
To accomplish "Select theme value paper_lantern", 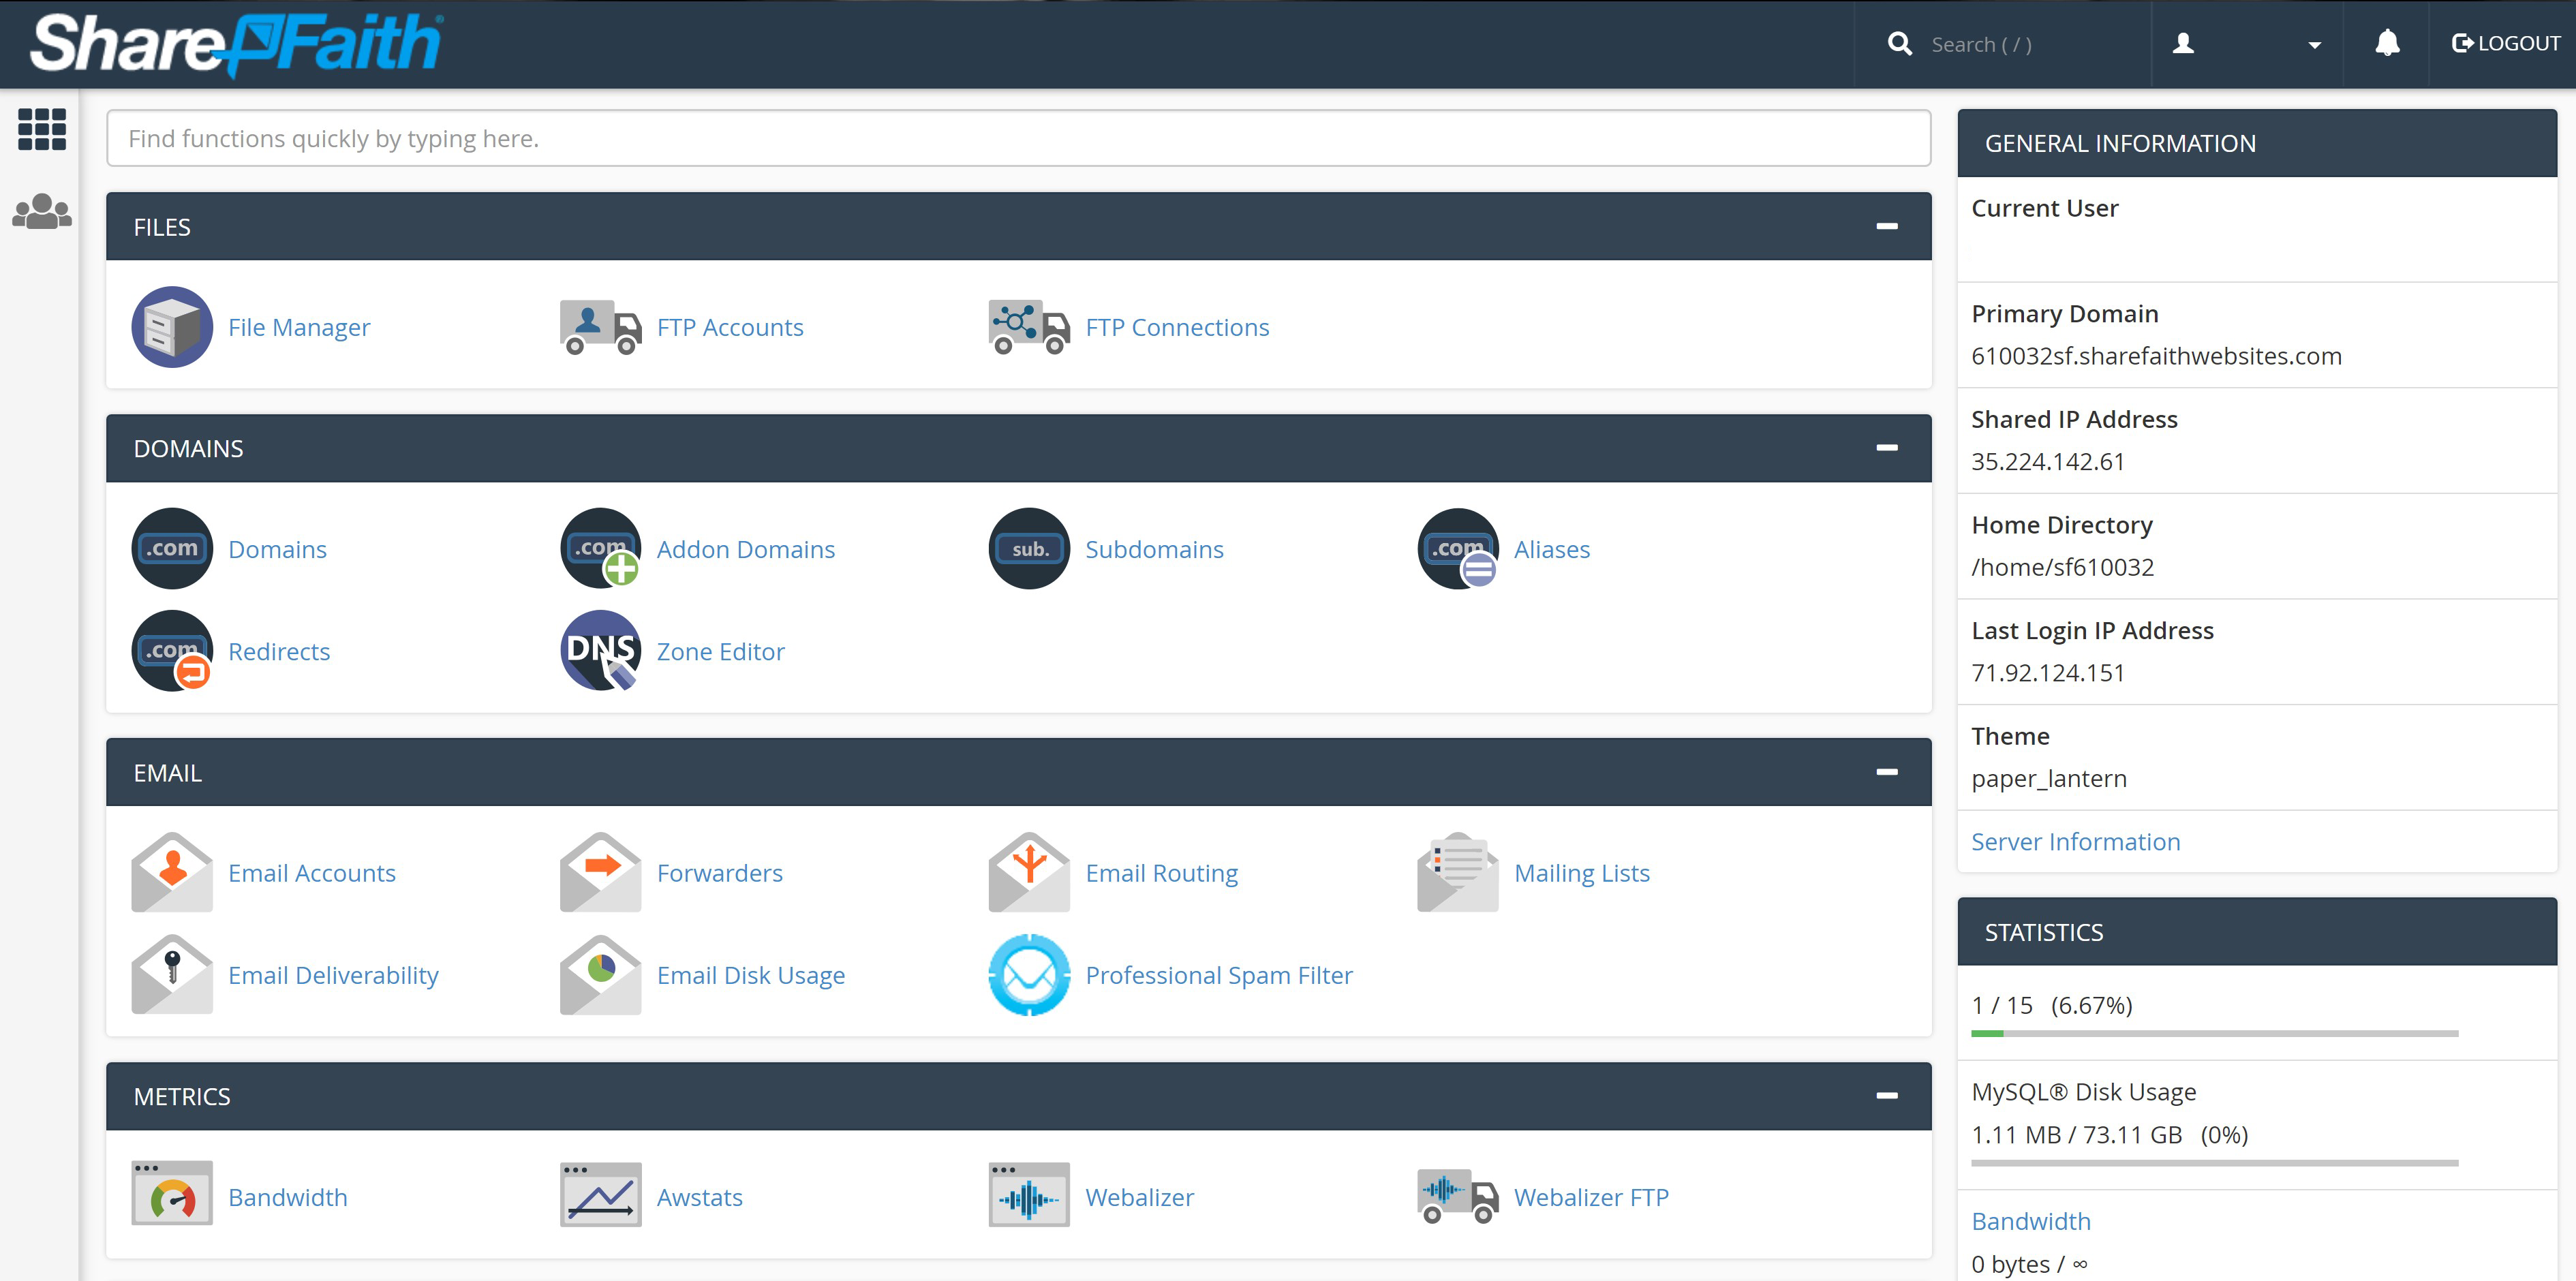I will coord(2049,779).
